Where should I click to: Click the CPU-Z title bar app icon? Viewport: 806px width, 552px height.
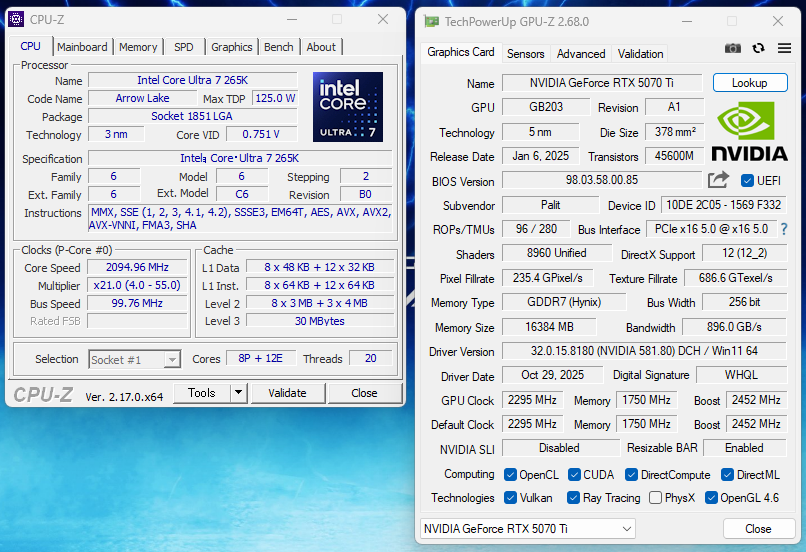click(x=16, y=19)
